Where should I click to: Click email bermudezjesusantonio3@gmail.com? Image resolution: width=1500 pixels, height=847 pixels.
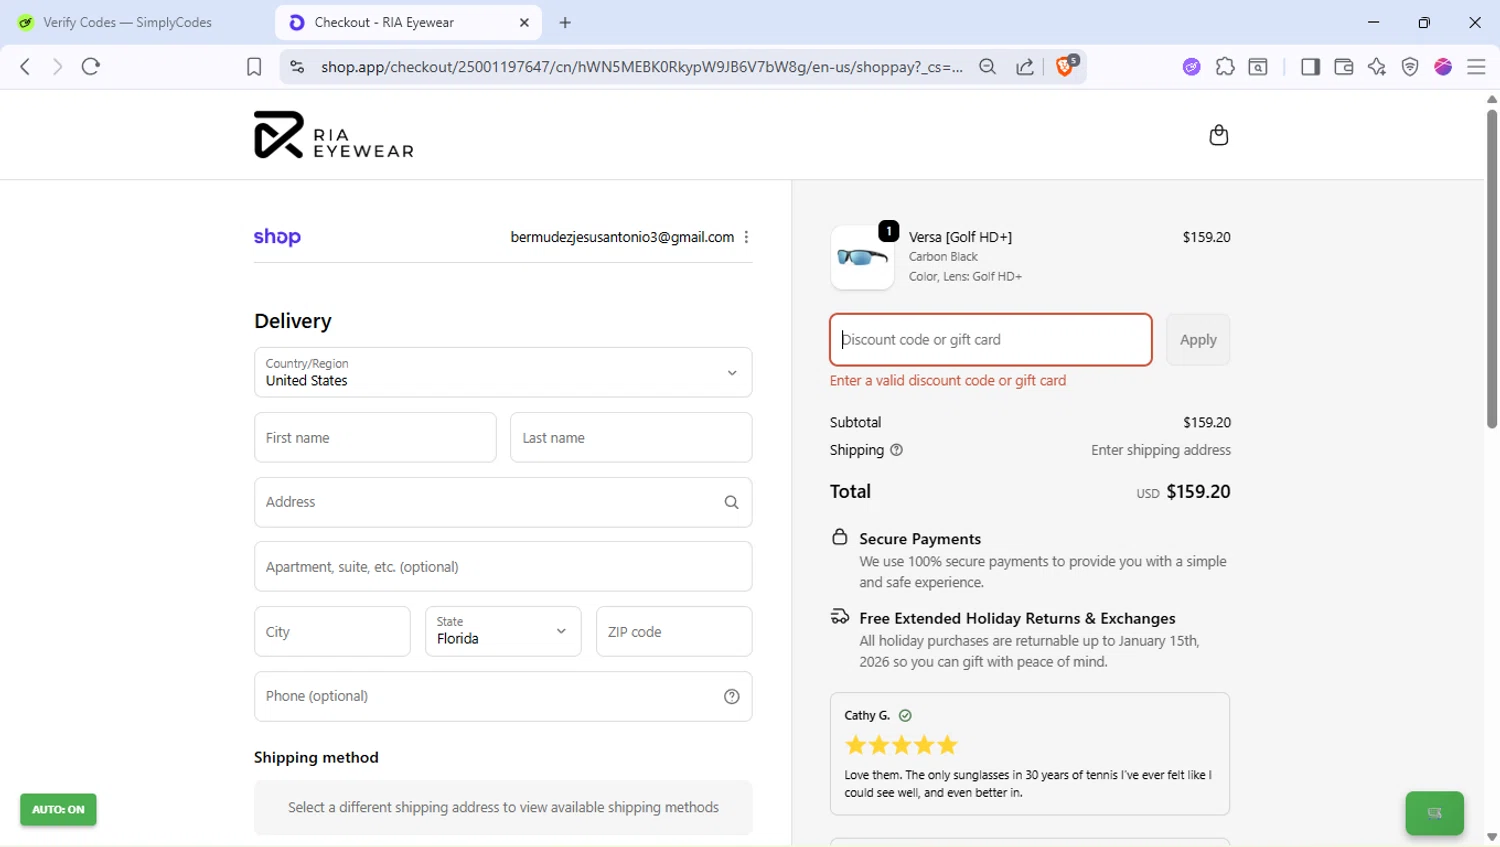click(622, 237)
